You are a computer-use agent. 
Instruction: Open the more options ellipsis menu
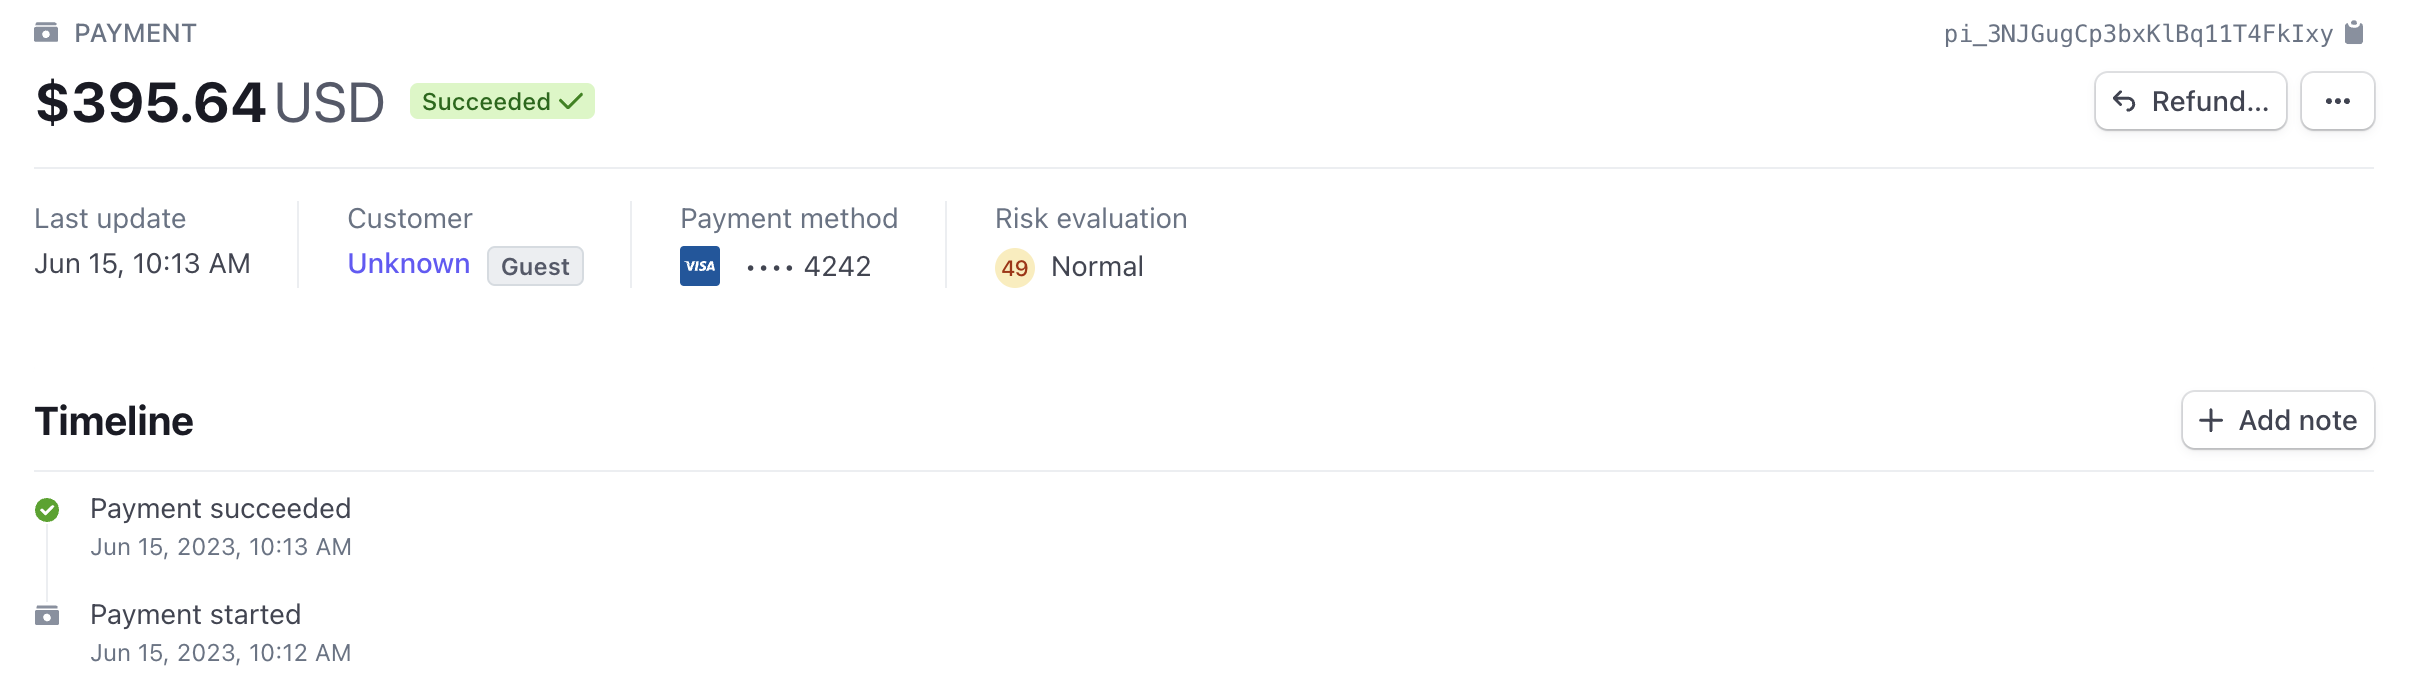click(x=2337, y=101)
